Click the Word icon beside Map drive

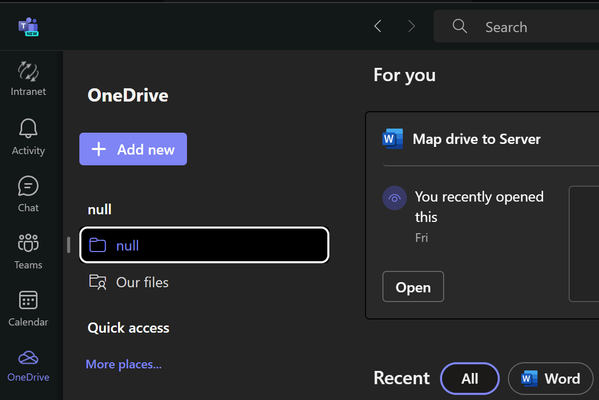pyautogui.click(x=393, y=139)
